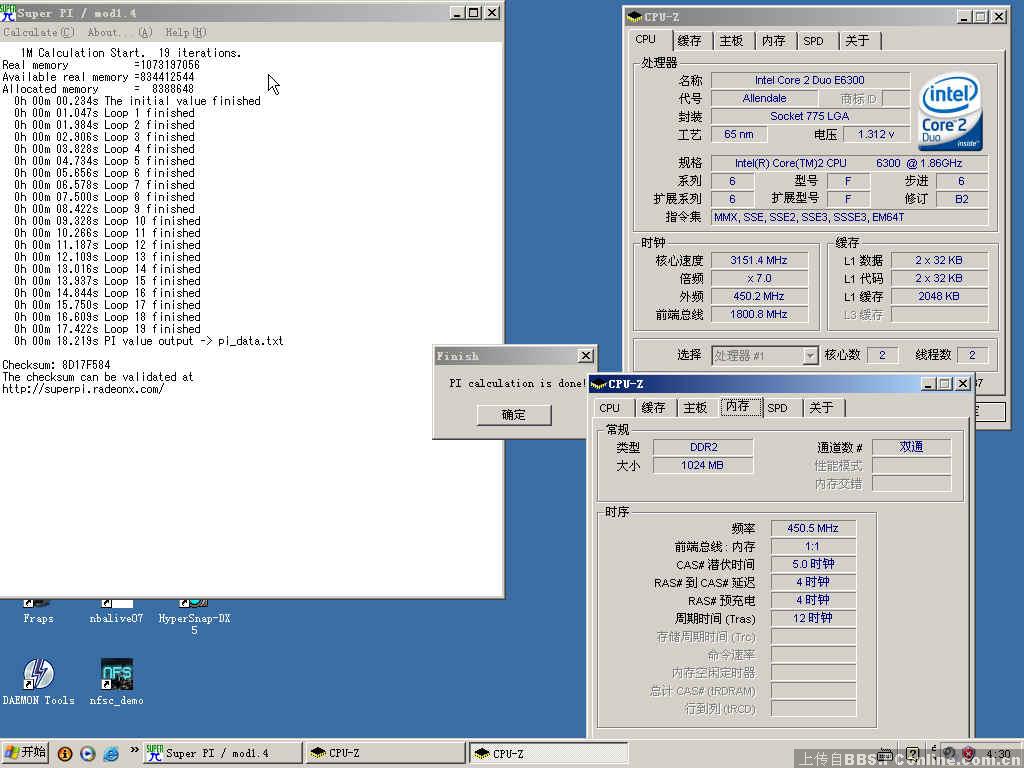This screenshot has width=1024, height=768.
Task: Click the 'Checksum: 8D17F584' line in Super PI
Action: tap(56, 365)
